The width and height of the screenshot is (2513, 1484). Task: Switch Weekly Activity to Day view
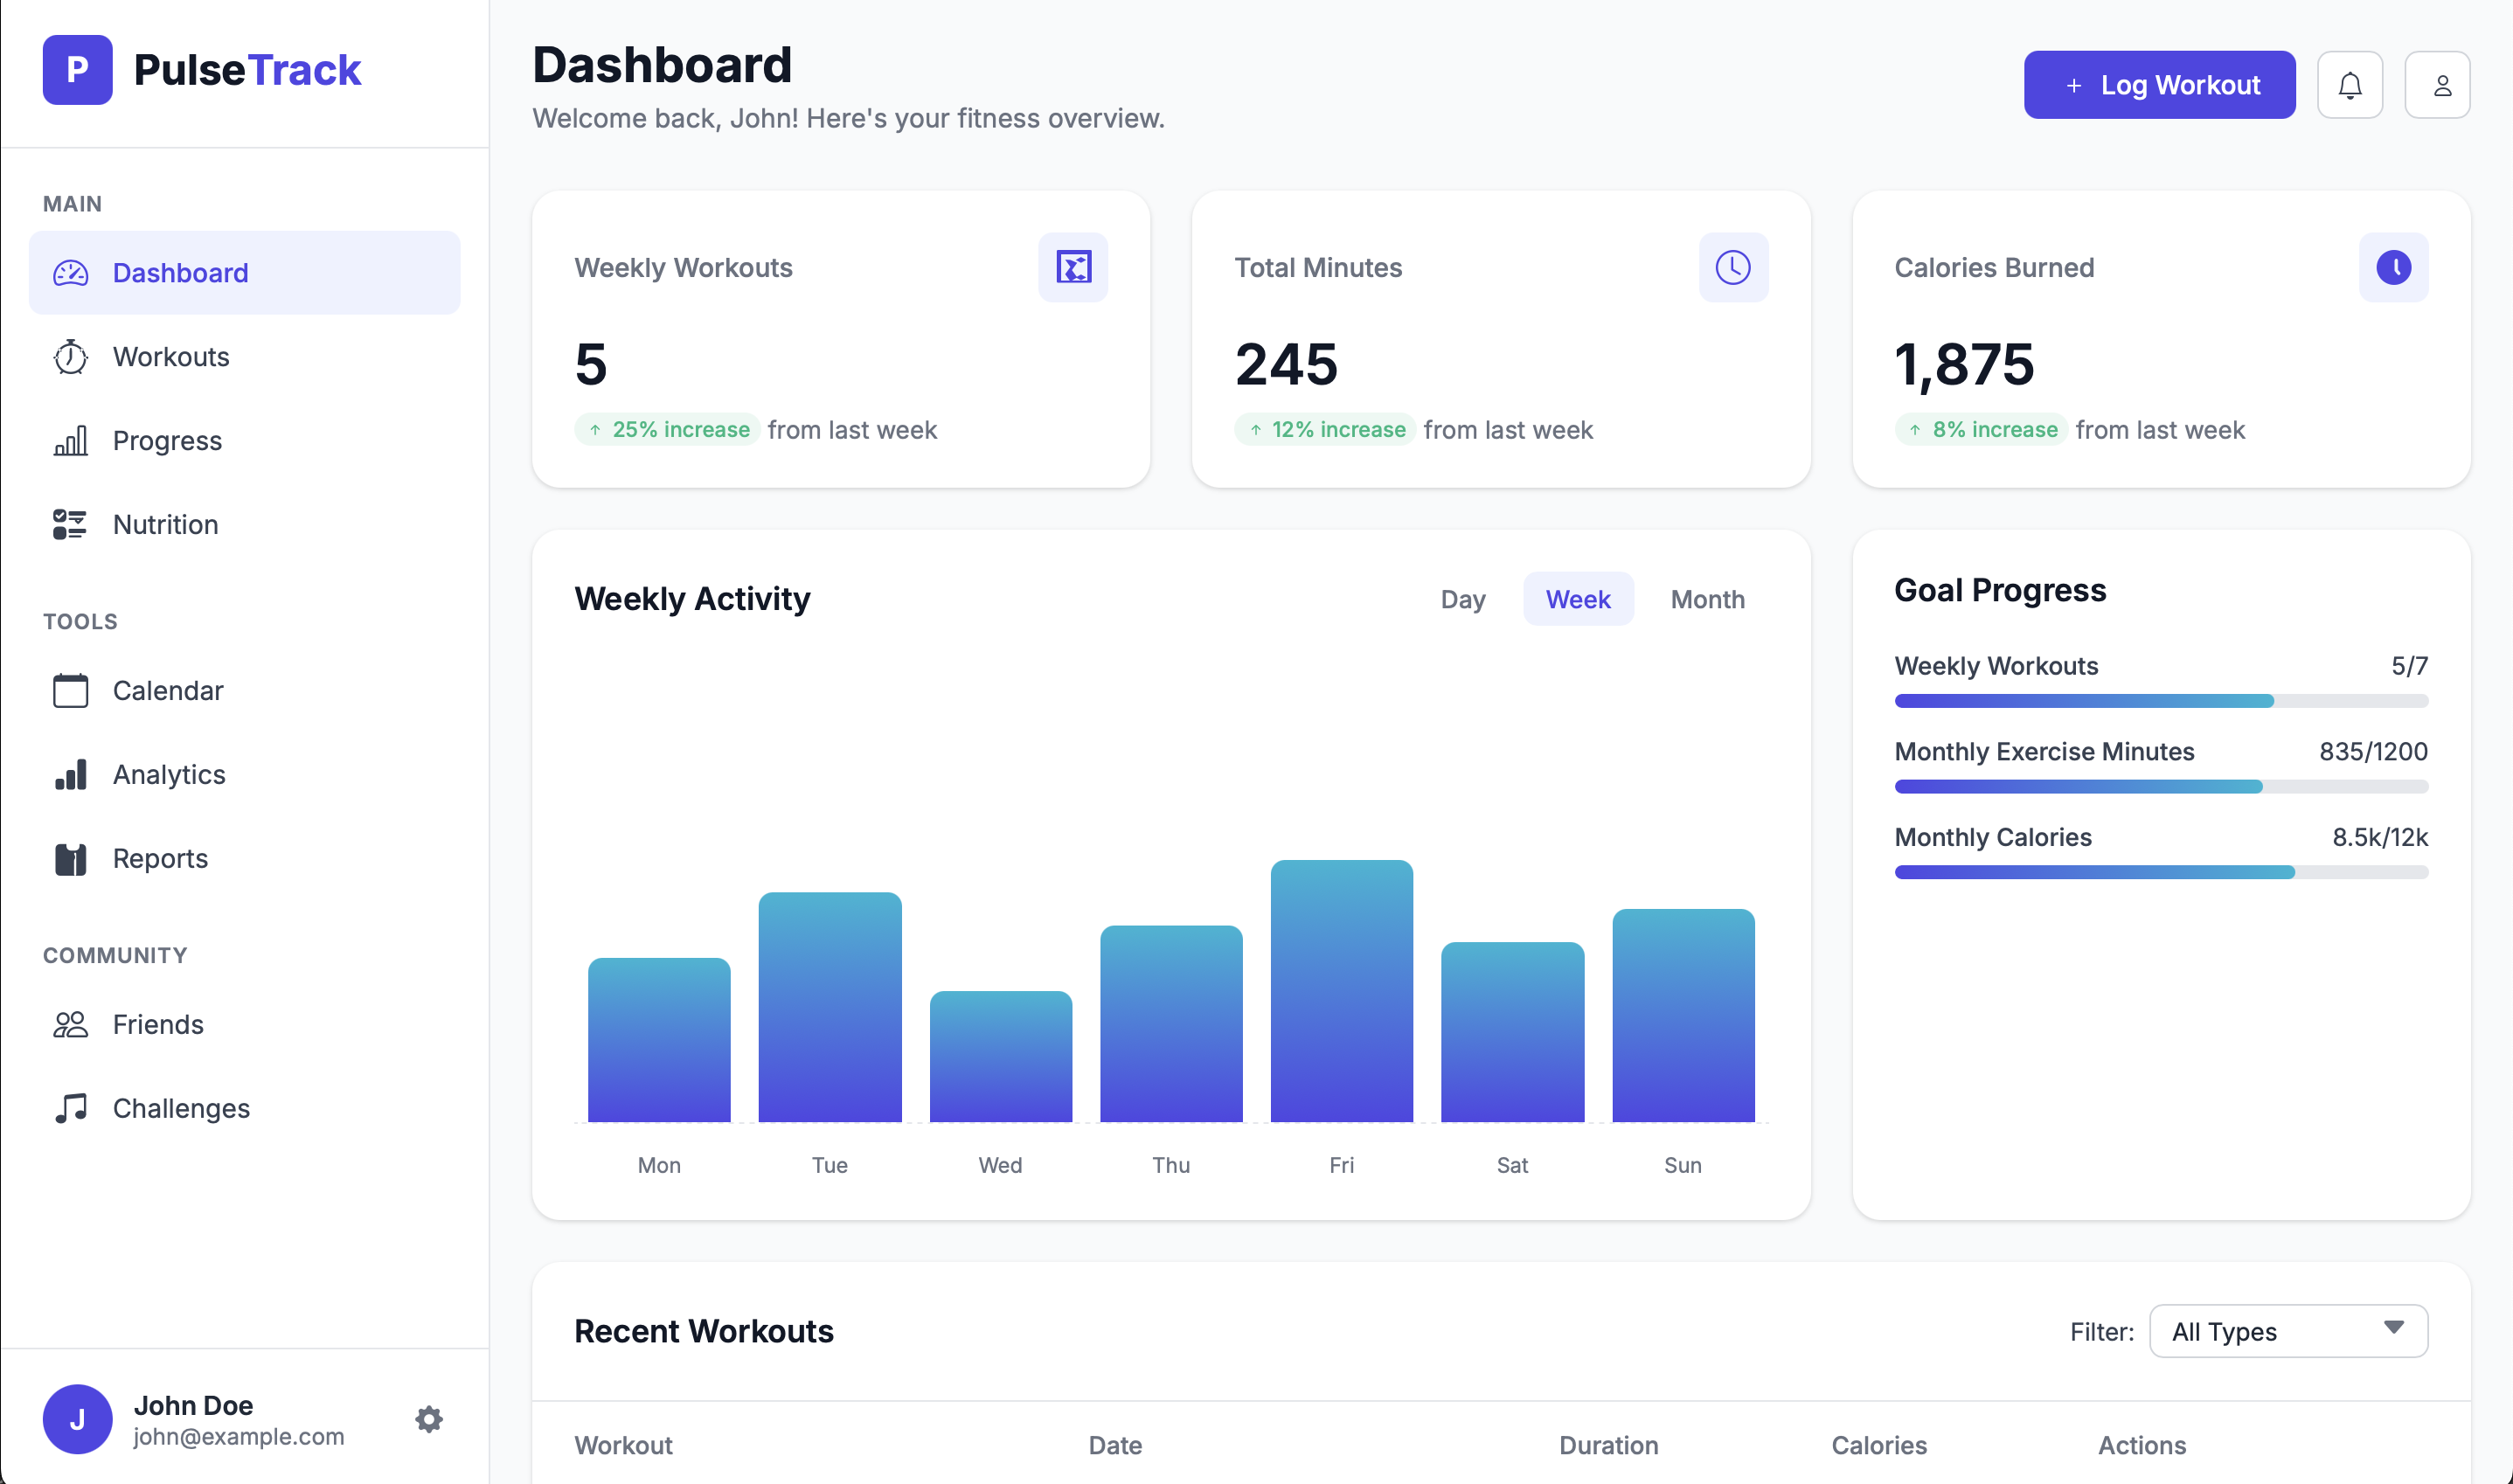(x=1463, y=599)
